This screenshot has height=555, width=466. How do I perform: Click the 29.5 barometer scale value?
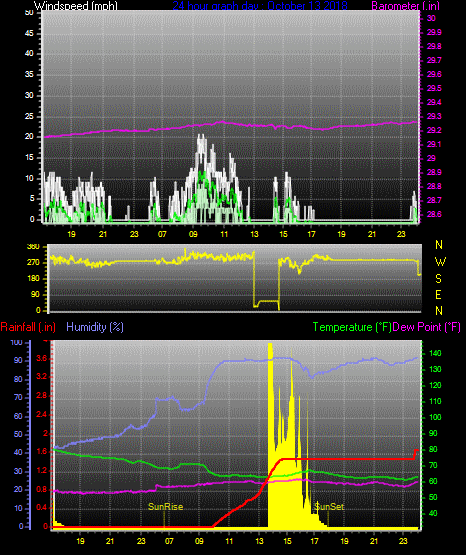pyautogui.click(x=434, y=88)
